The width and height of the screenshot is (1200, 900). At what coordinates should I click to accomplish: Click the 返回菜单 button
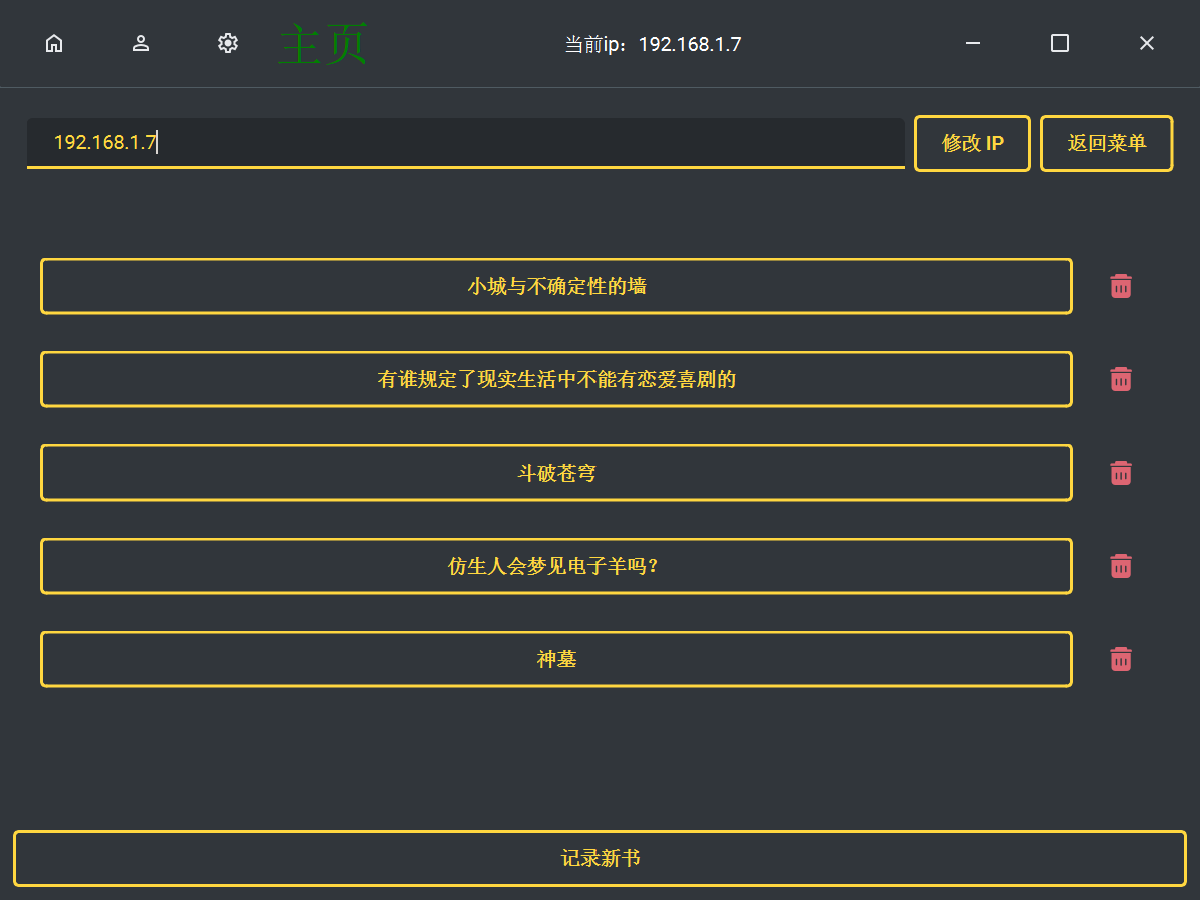pyautogui.click(x=1106, y=143)
